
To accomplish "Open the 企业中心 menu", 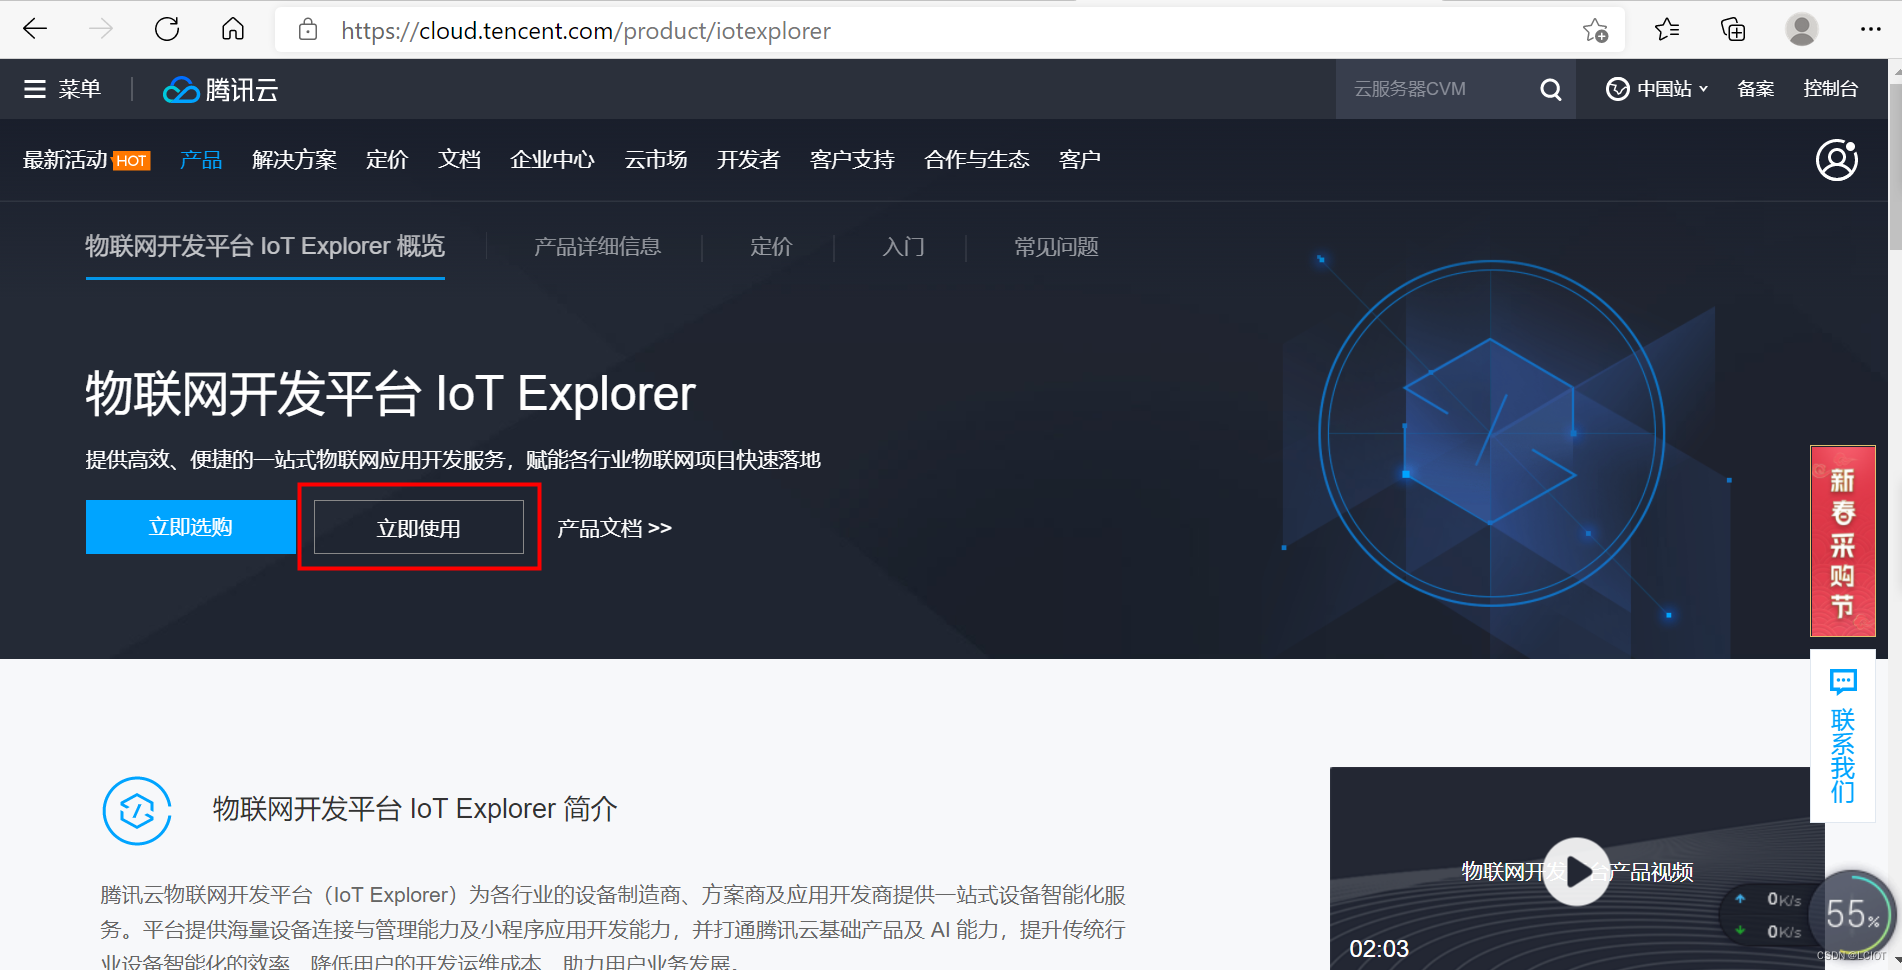I will 552,160.
